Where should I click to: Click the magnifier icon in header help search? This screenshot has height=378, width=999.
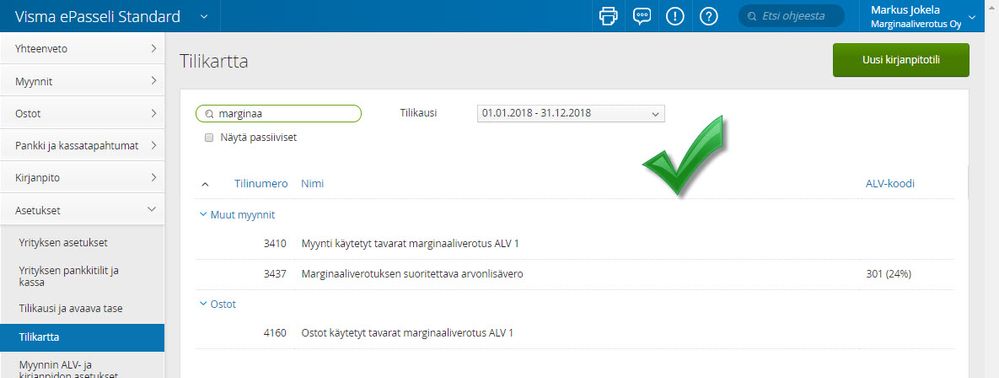point(752,16)
